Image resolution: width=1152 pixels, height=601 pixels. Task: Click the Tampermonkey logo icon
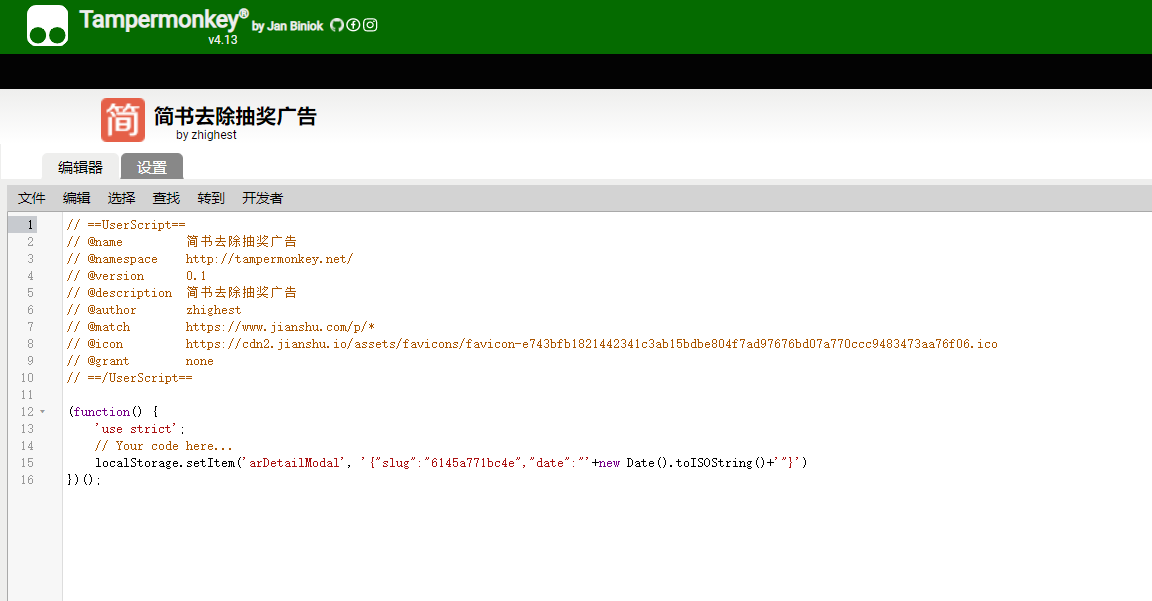[x=47, y=26]
